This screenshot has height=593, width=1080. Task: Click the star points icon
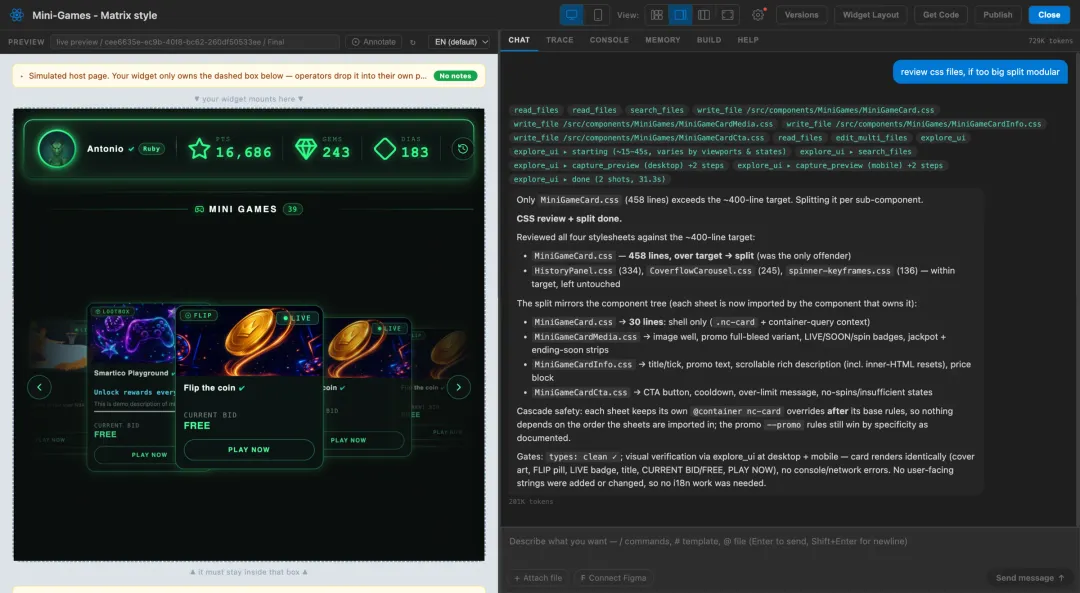click(x=199, y=149)
